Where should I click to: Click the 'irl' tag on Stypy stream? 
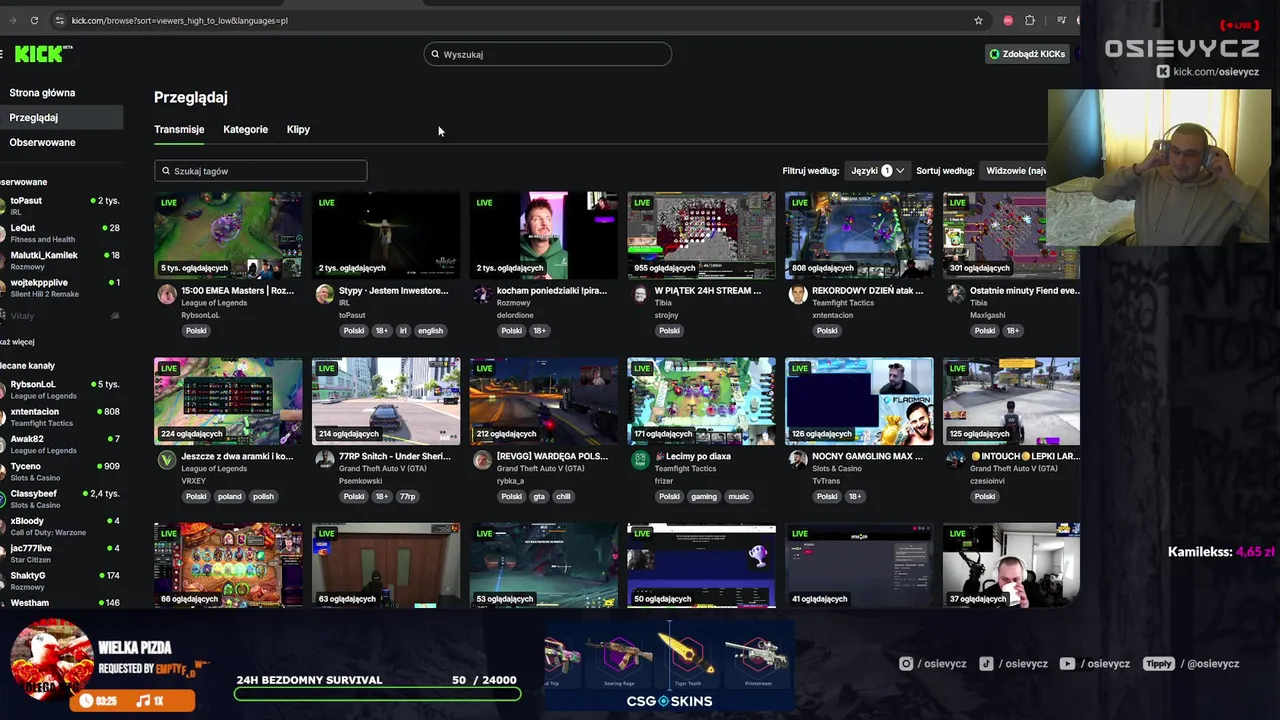point(404,331)
